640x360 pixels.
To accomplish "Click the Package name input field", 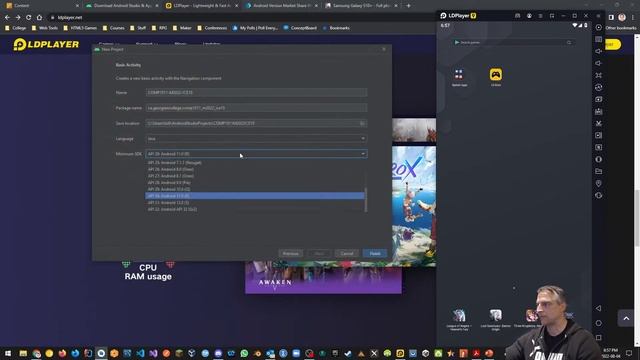I will tap(256, 108).
